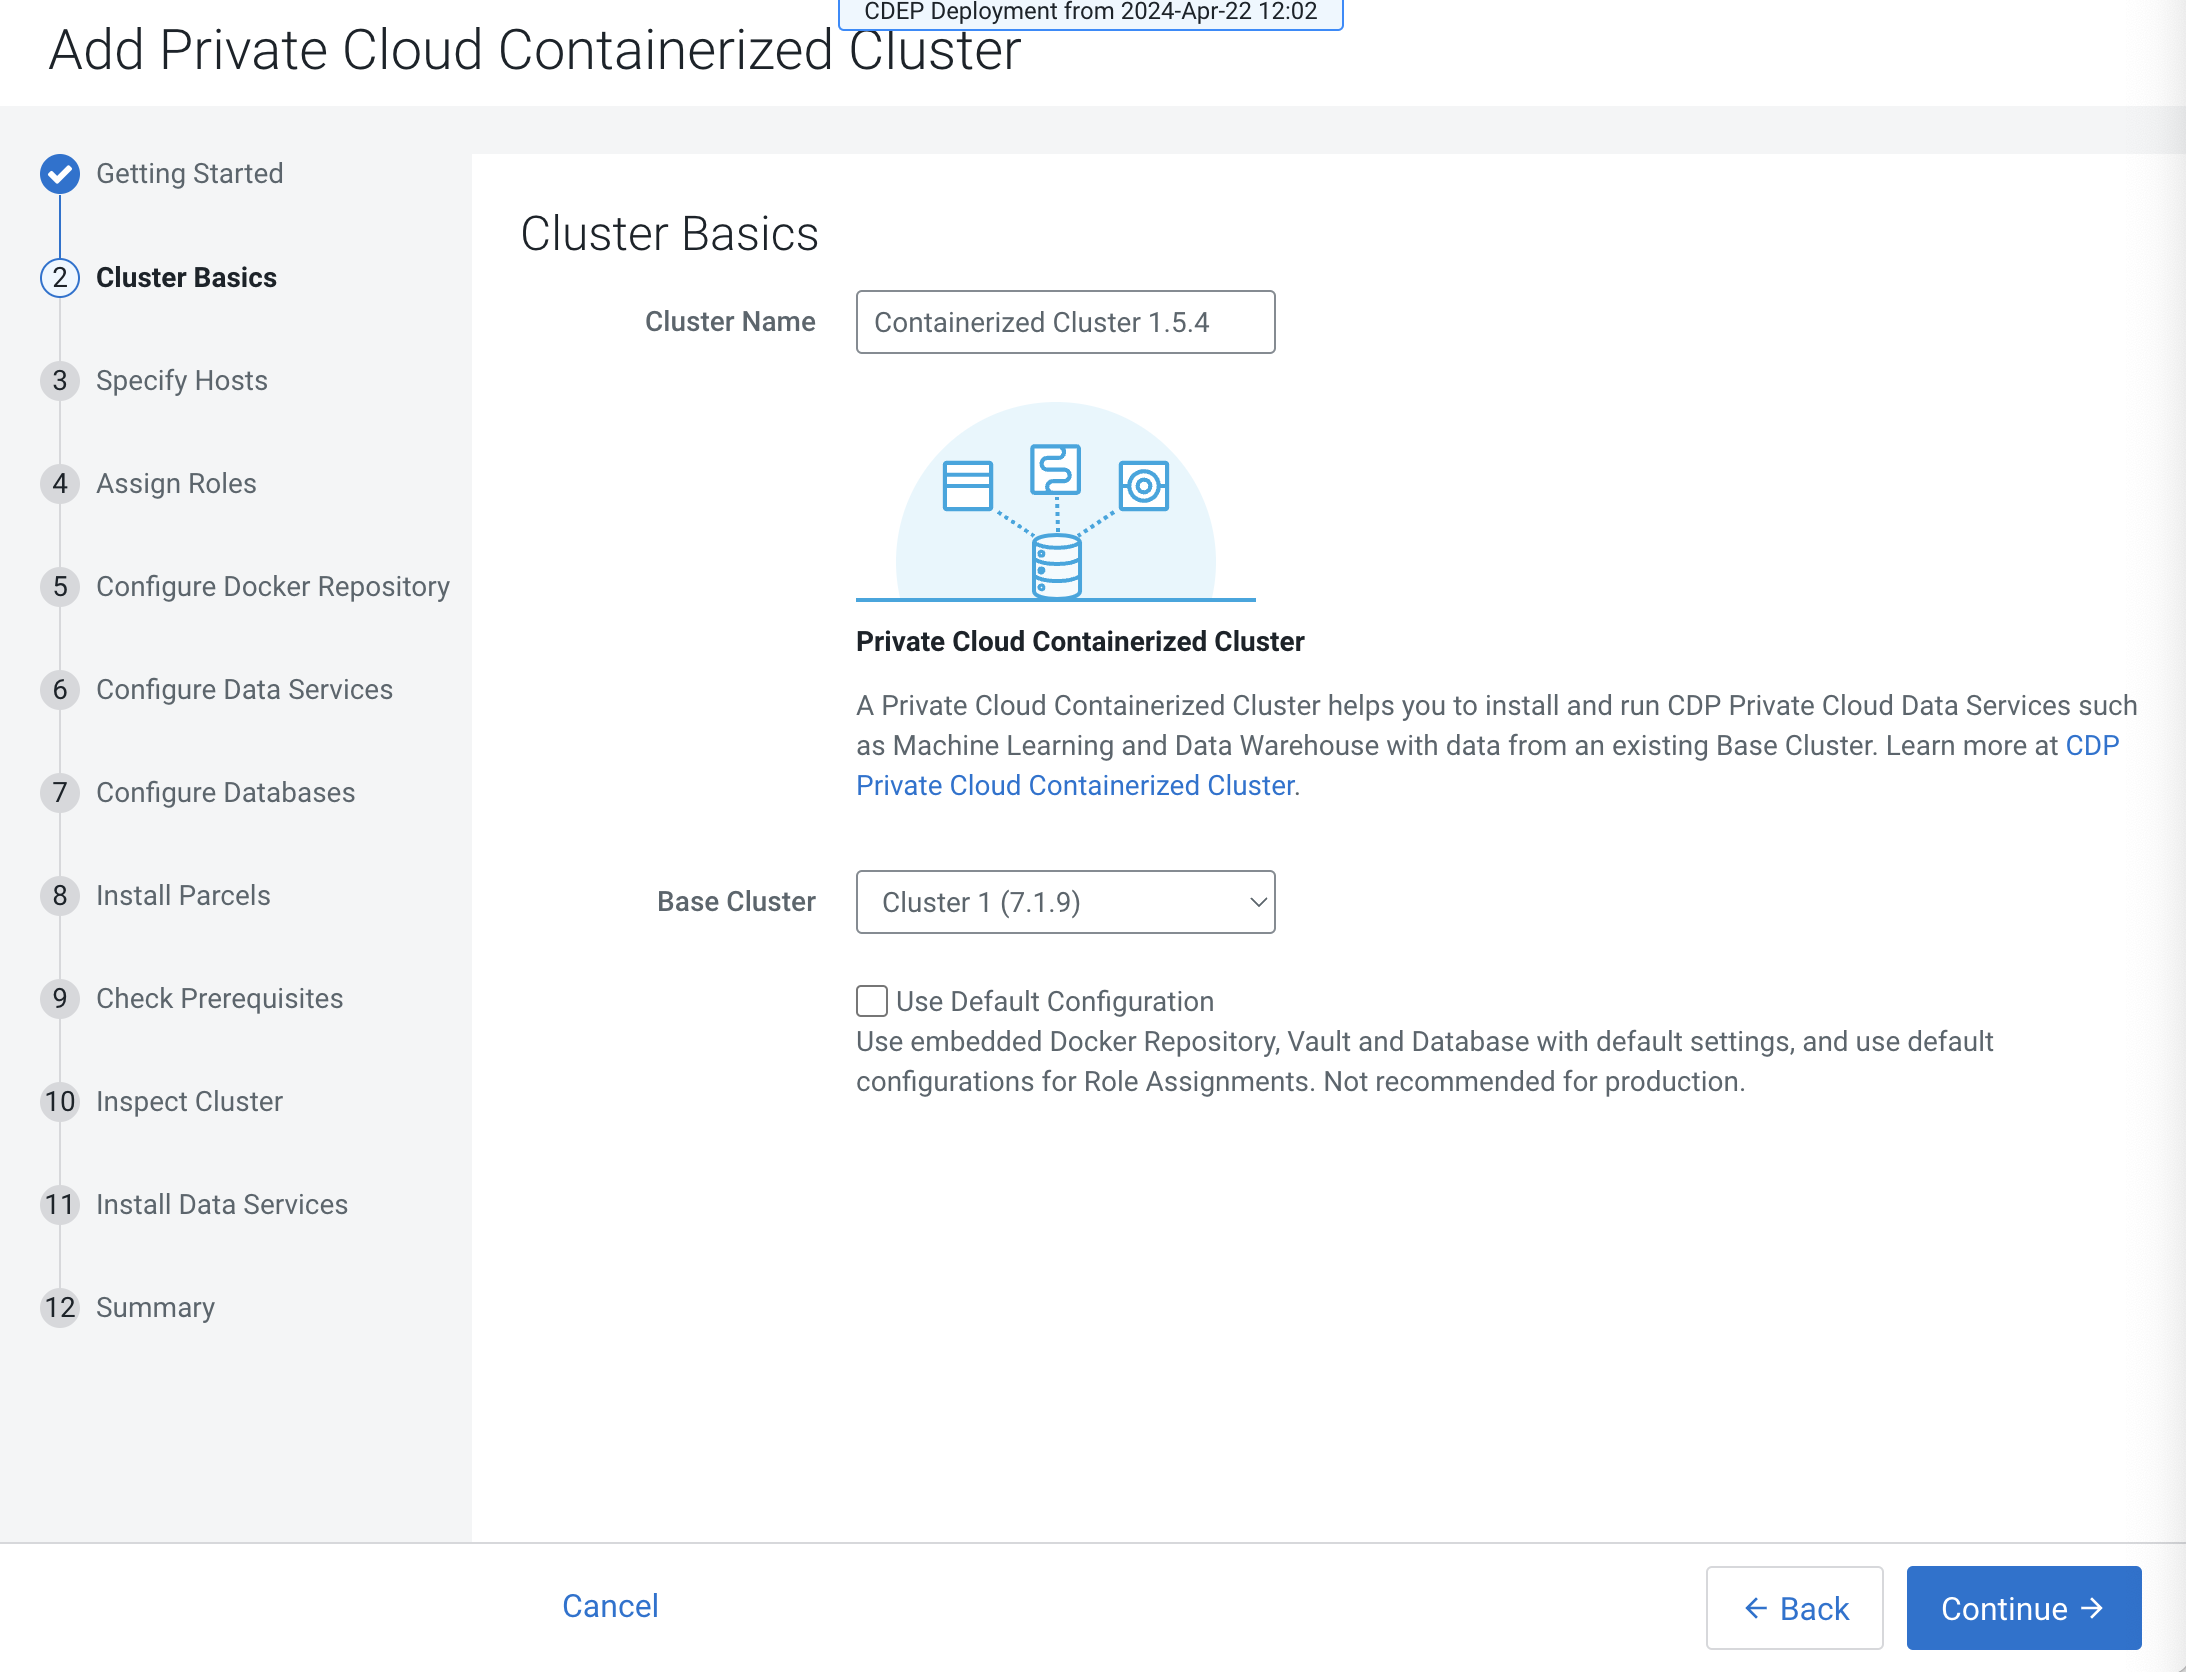2186x1672 pixels.
Task: Open Configure Docker Repository step
Action: [x=273, y=586]
